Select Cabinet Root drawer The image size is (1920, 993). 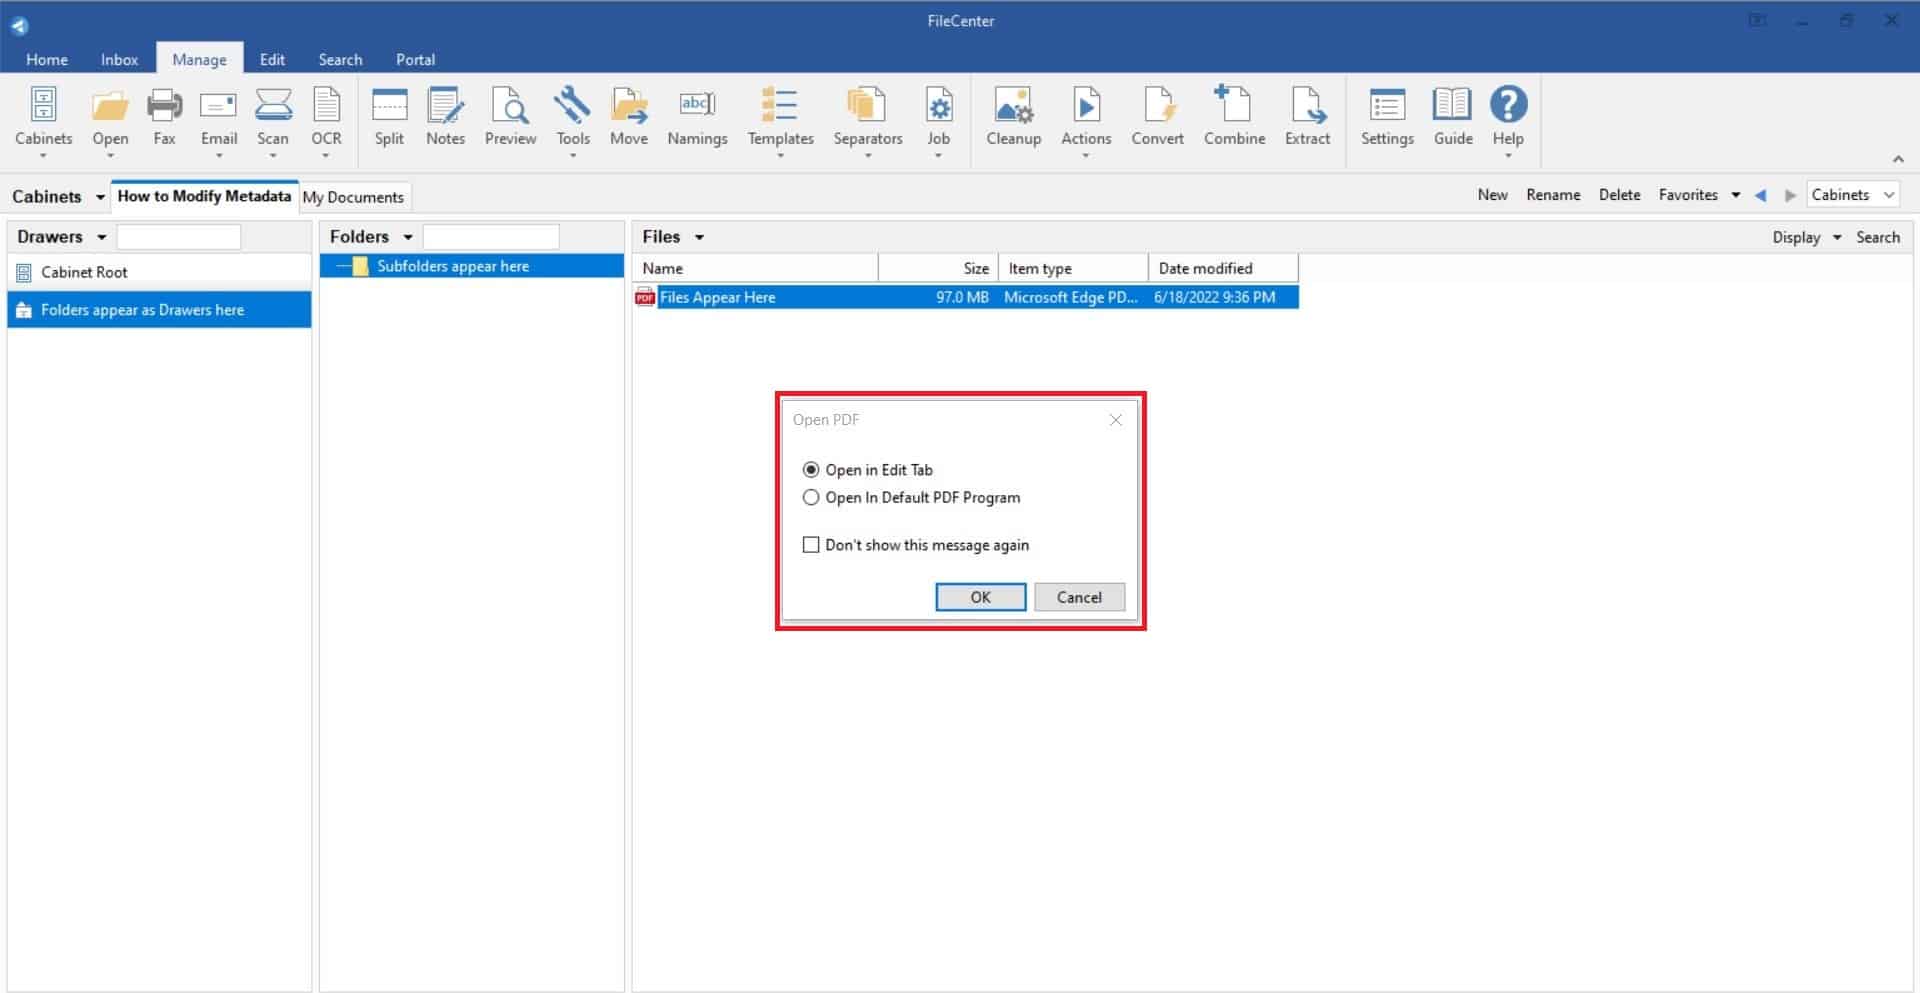click(x=160, y=272)
